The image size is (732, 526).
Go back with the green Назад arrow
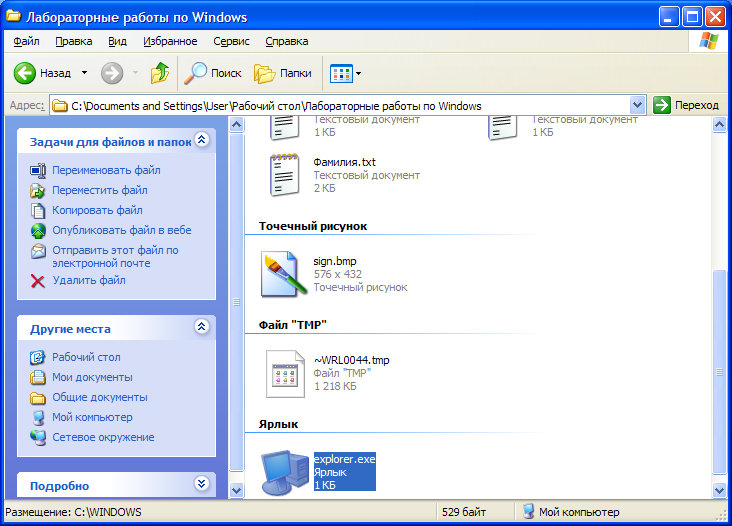click(x=25, y=73)
